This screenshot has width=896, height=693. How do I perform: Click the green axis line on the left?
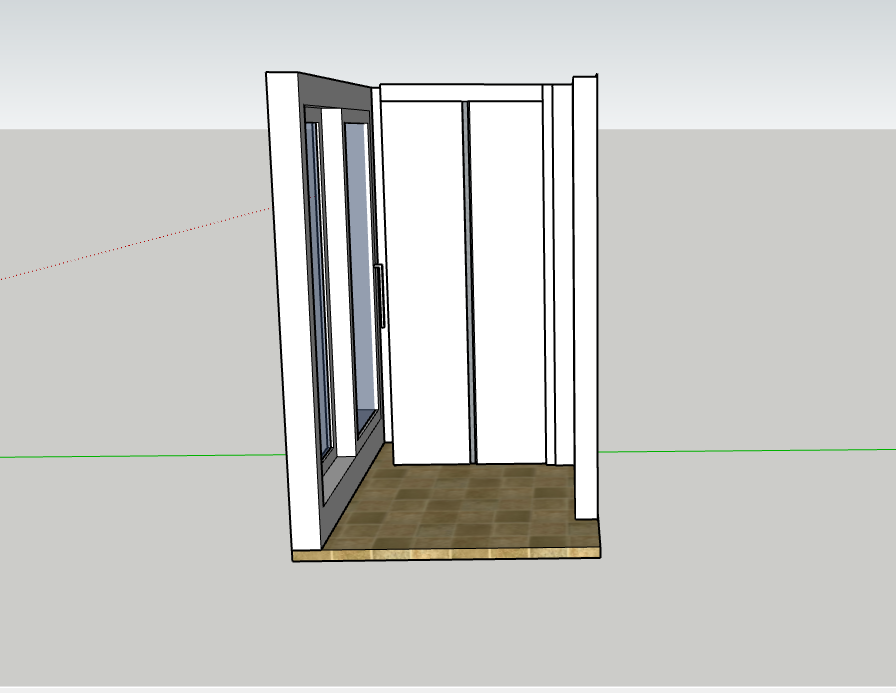143,456
